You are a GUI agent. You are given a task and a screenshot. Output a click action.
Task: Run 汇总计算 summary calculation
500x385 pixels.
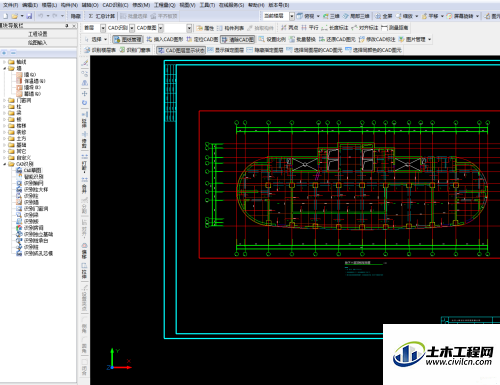(101, 16)
